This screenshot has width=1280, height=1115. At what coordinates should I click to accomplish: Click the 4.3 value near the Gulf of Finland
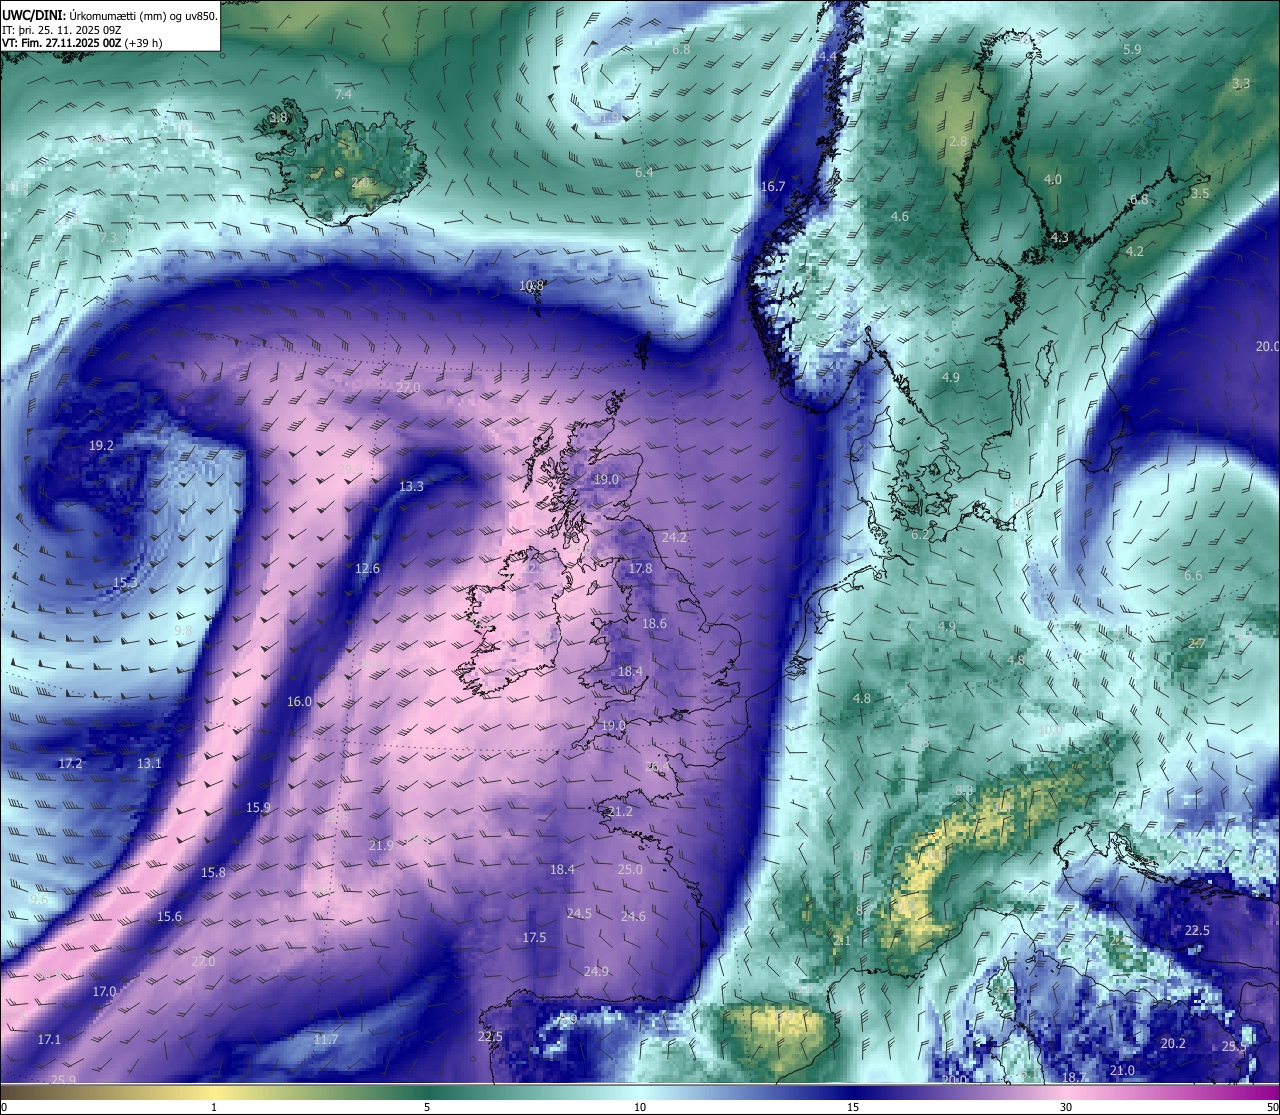(1060, 238)
